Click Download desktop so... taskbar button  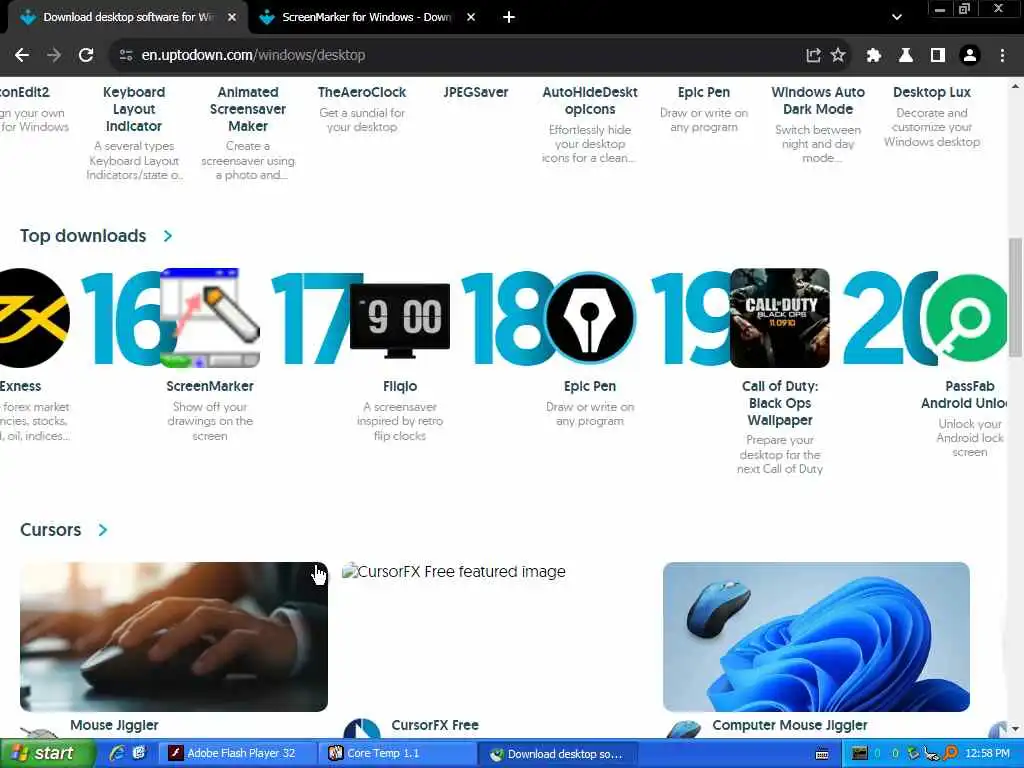(558, 754)
